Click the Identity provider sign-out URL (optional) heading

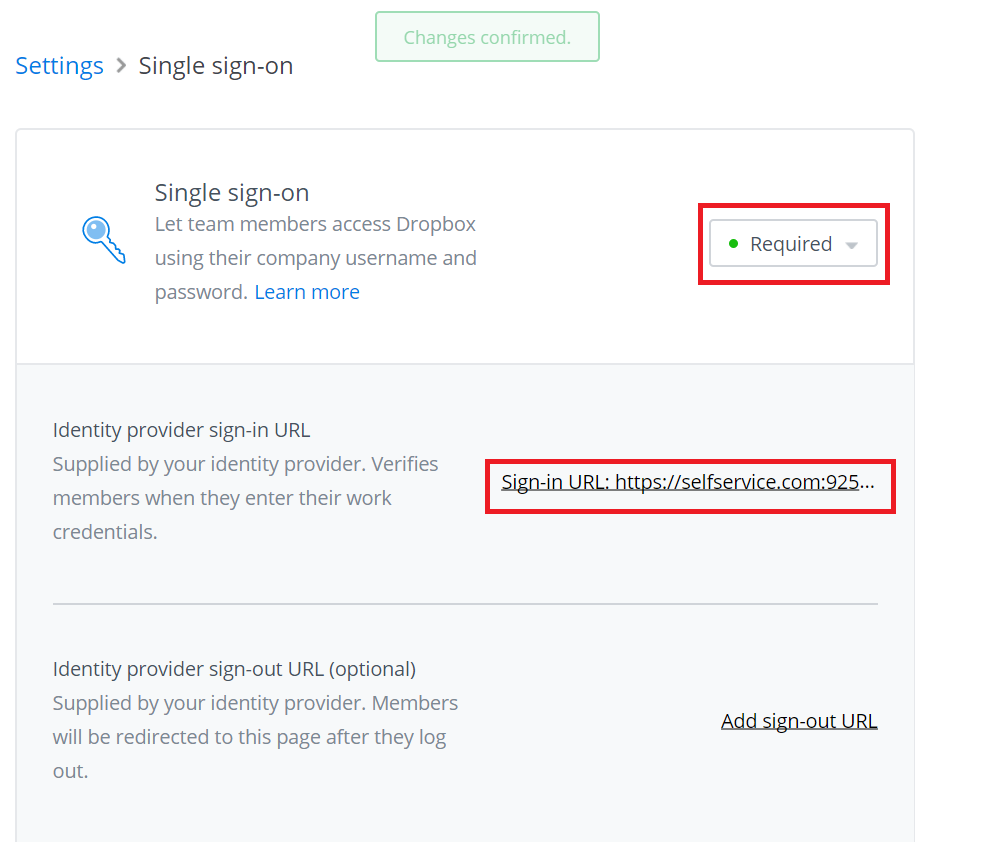coord(234,669)
